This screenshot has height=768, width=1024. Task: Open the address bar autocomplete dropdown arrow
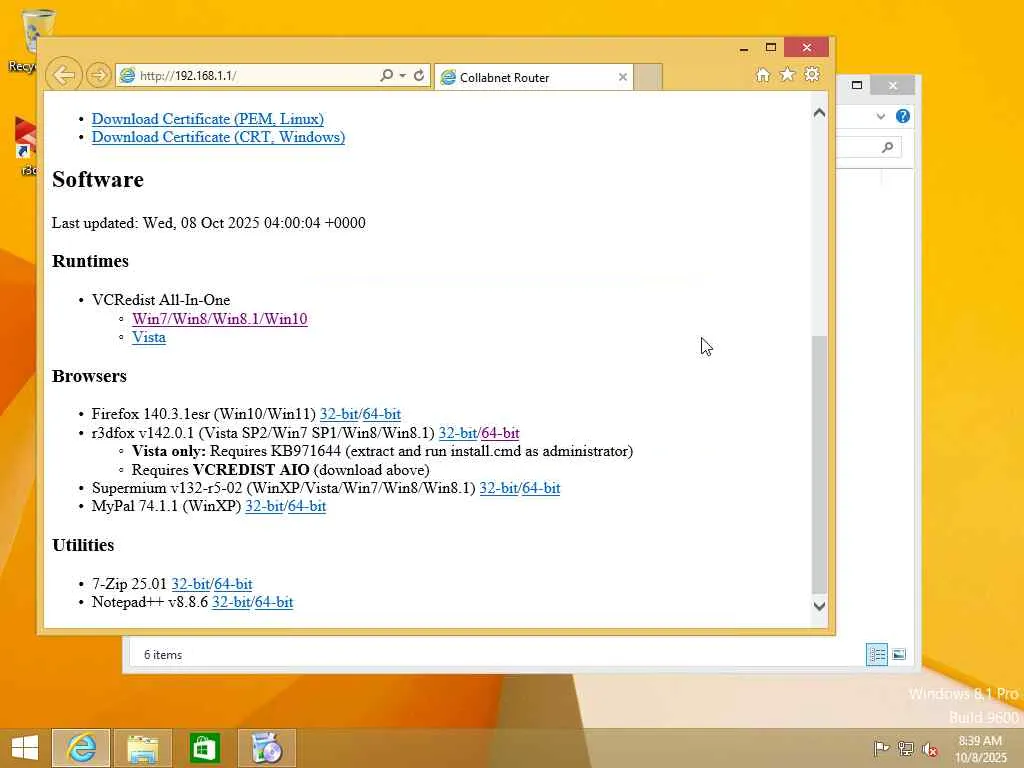click(403, 76)
